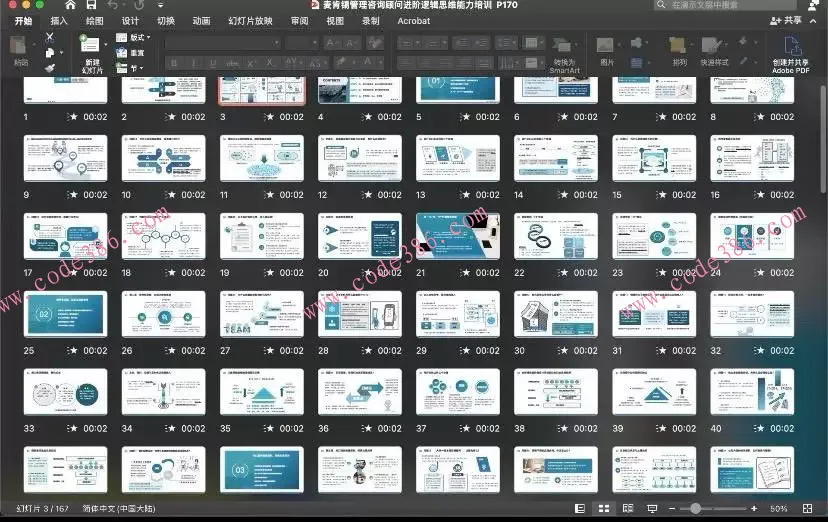This screenshot has height=522, width=828.
Task: Switch to Reading view in status bar
Action: 628,508
